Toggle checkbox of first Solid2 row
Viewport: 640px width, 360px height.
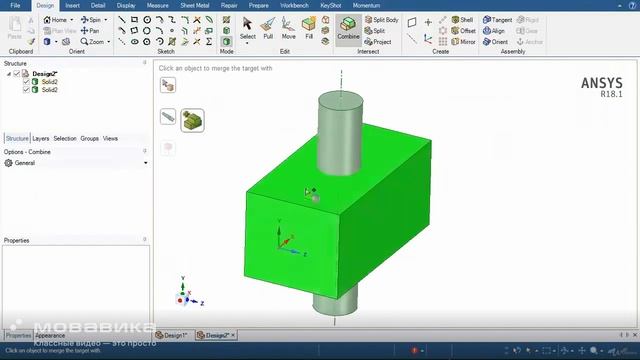(x=27, y=82)
